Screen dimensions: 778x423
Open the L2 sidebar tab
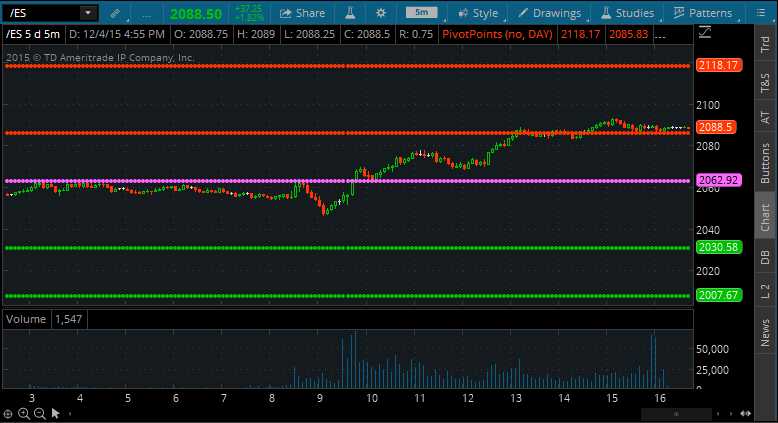(765, 291)
